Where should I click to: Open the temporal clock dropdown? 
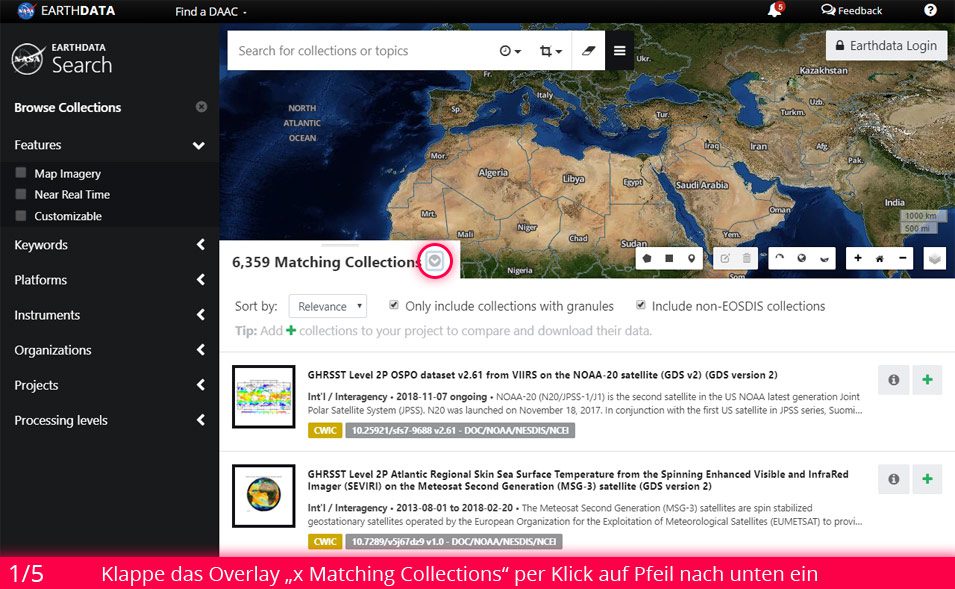pyautogui.click(x=510, y=51)
